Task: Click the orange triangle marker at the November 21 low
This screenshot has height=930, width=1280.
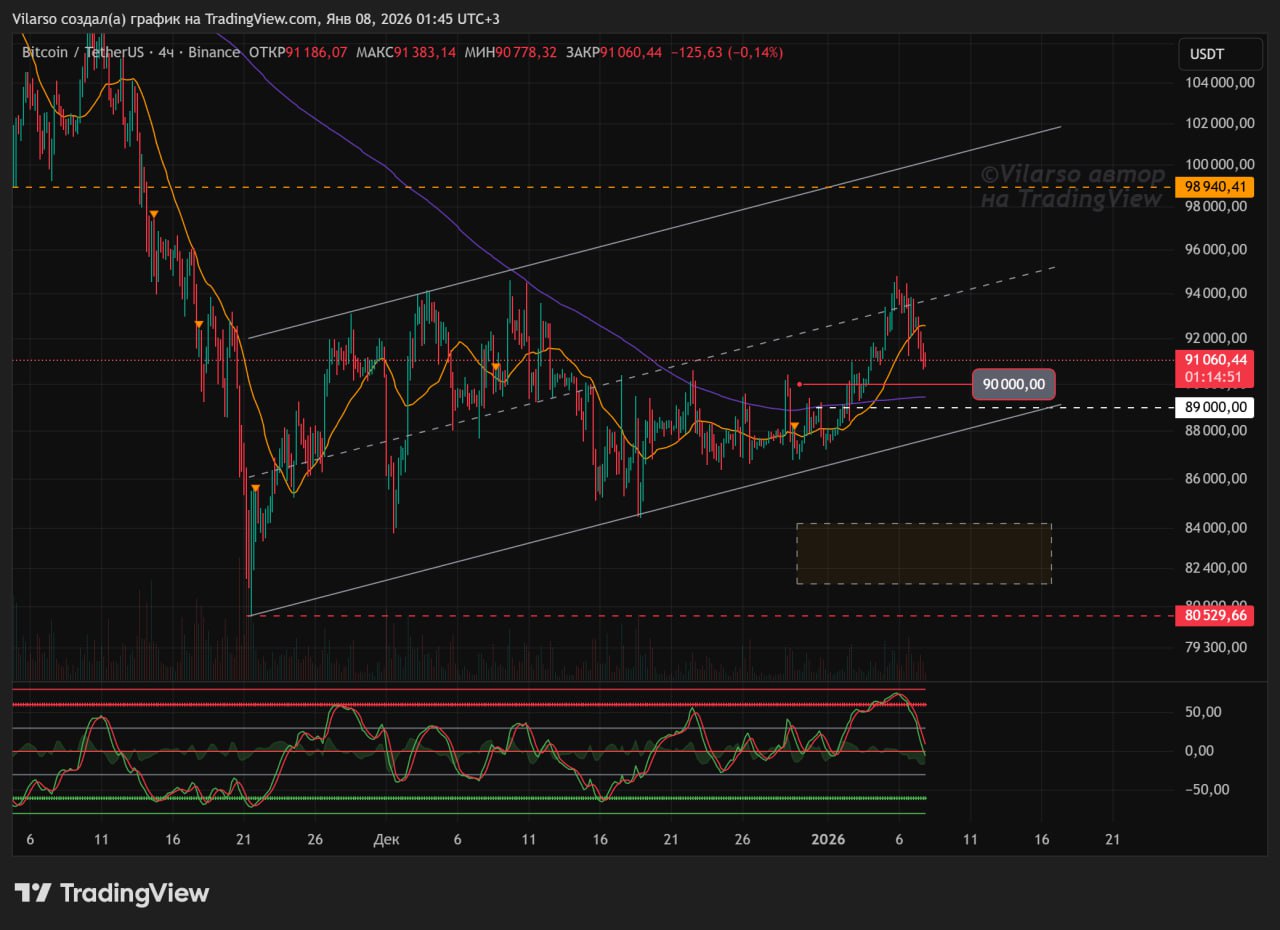Action: point(256,488)
